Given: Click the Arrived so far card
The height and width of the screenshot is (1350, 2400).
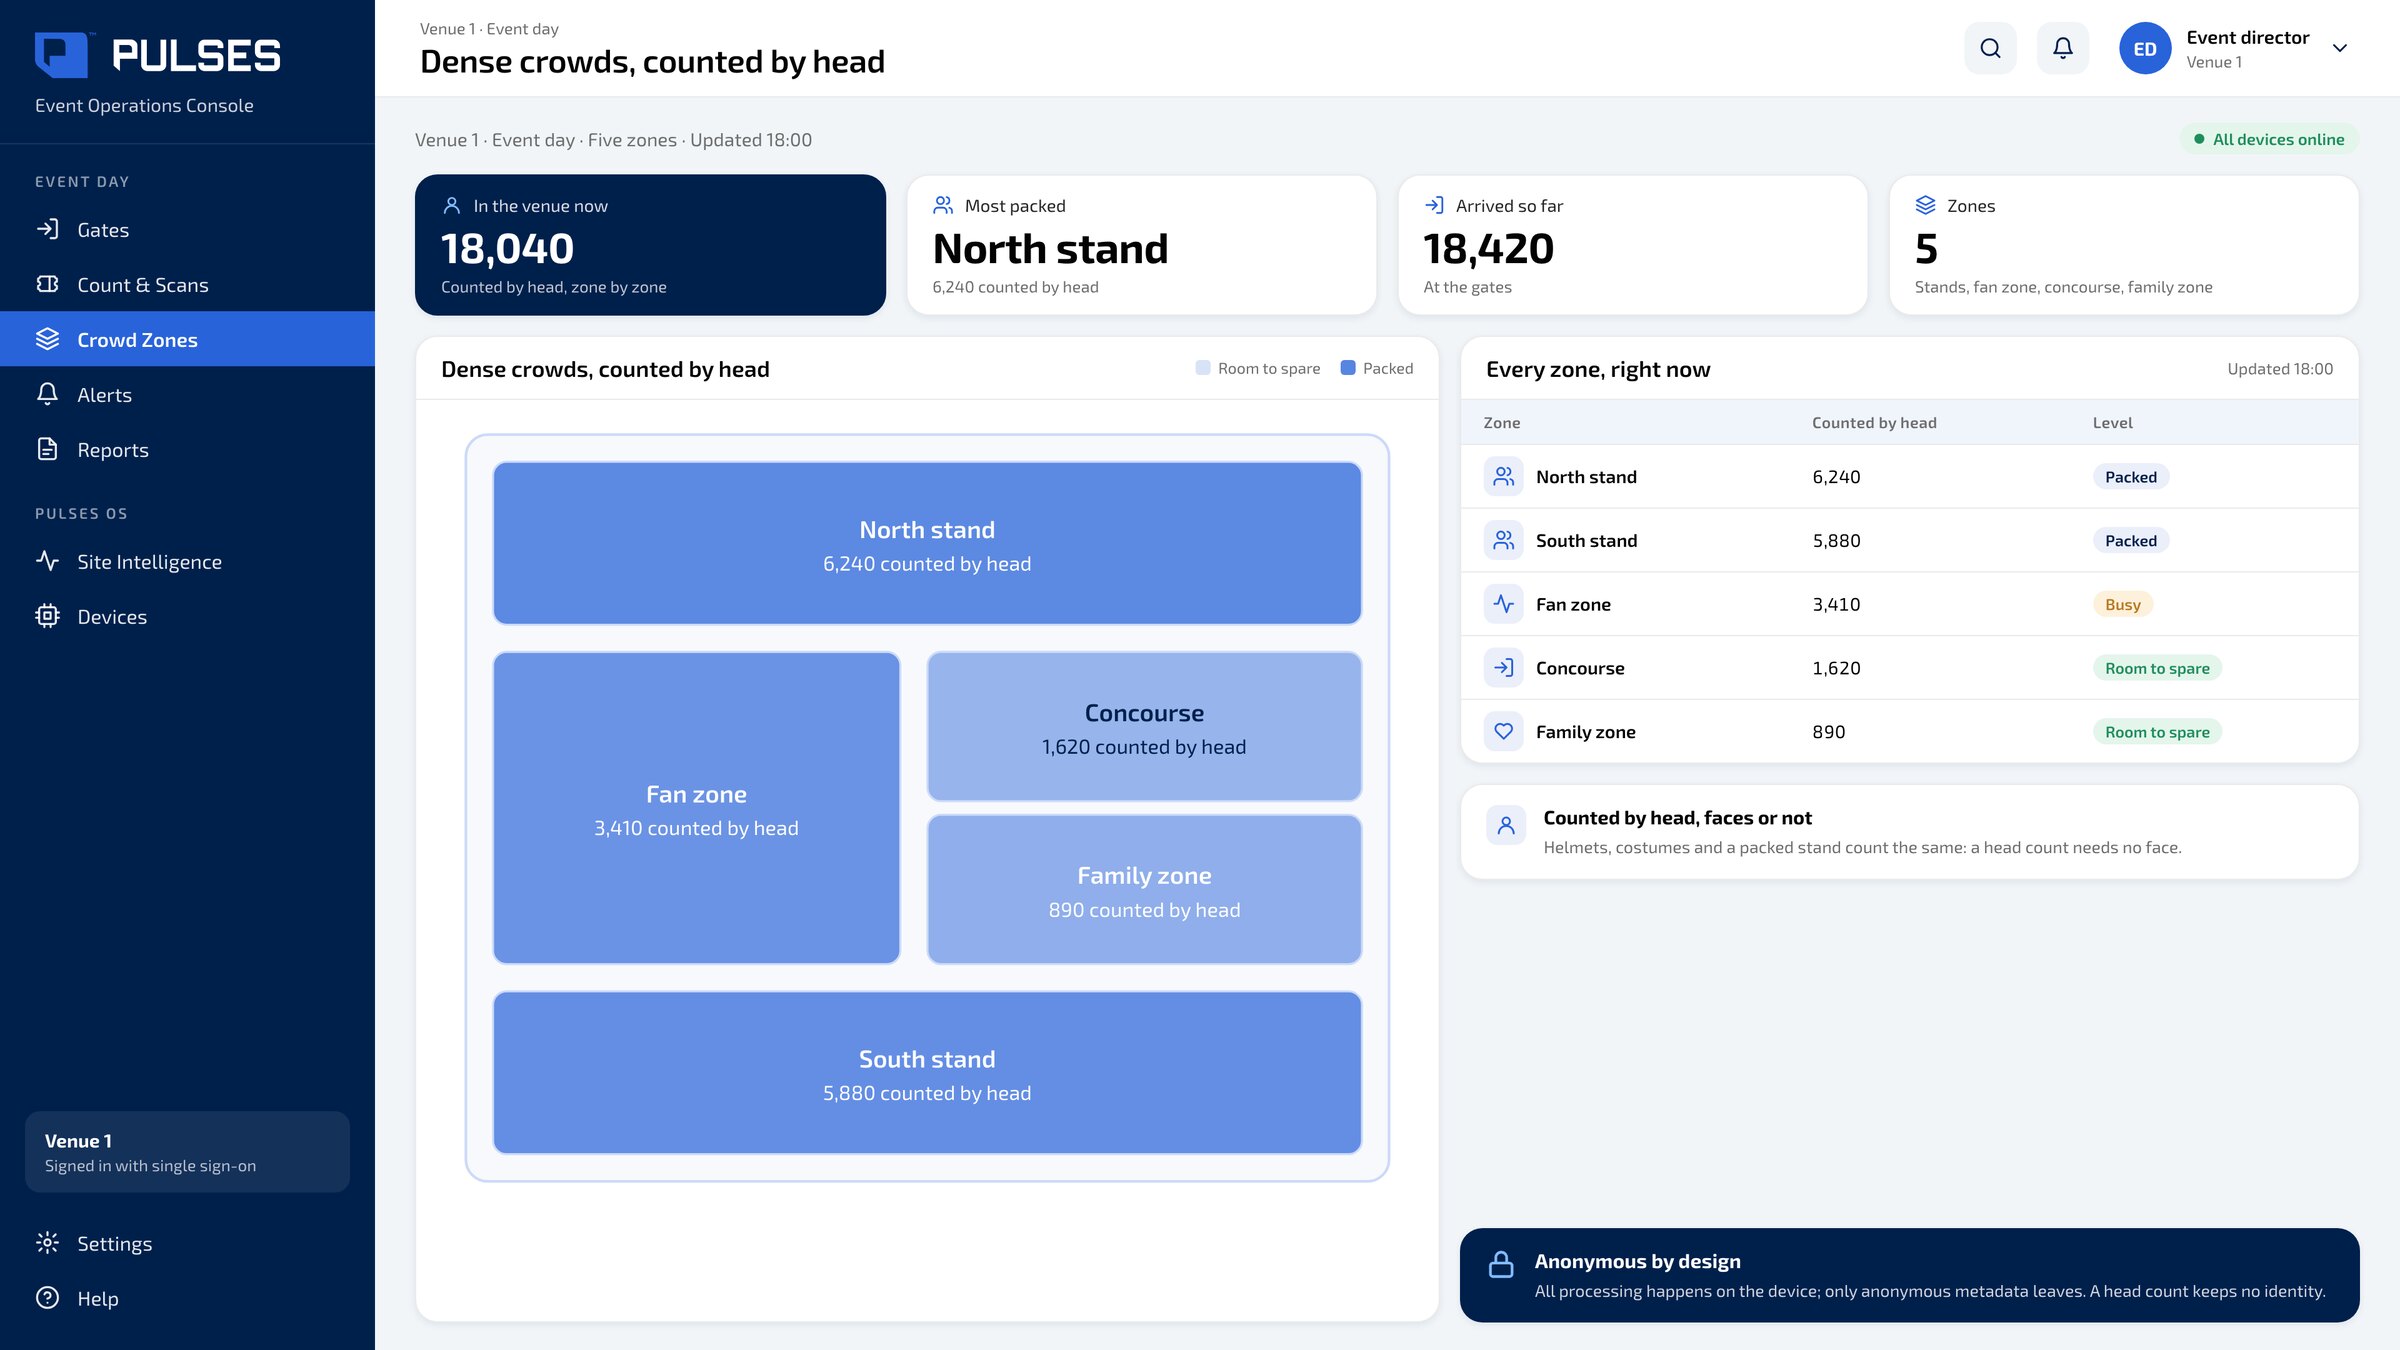Looking at the screenshot, I should click(x=1632, y=245).
